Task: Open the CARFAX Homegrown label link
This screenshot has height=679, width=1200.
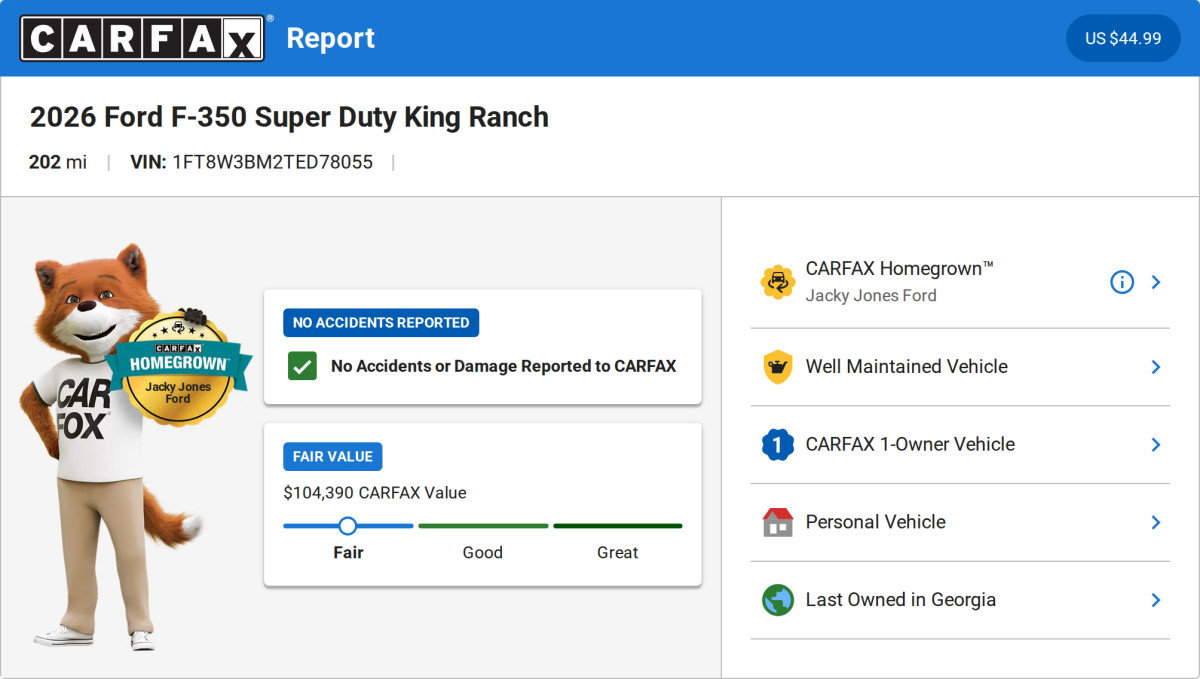Action: click(x=900, y=269)
